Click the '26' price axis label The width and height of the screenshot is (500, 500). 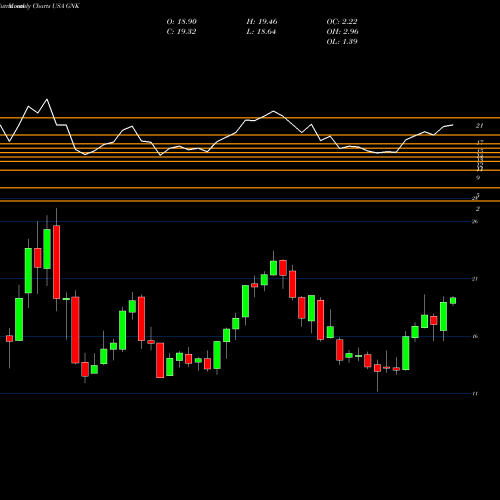click(x=475, y=221)
